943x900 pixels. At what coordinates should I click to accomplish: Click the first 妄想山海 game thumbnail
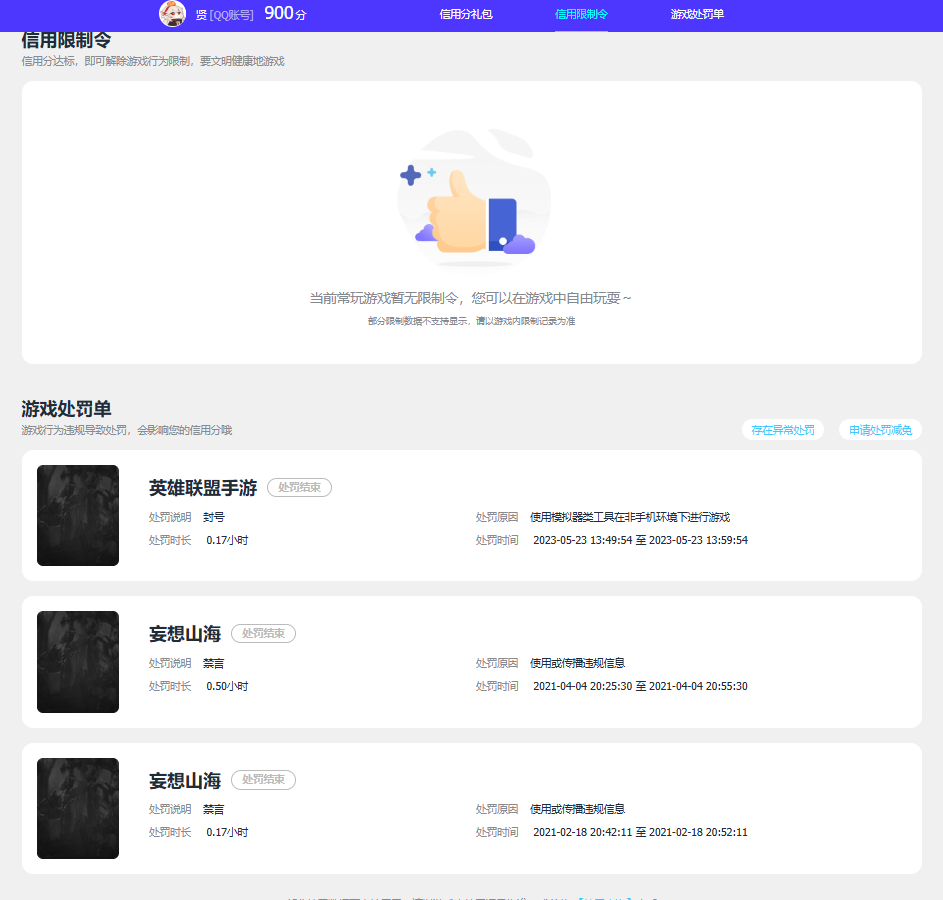pyautogui.click(x=78, y=662)
